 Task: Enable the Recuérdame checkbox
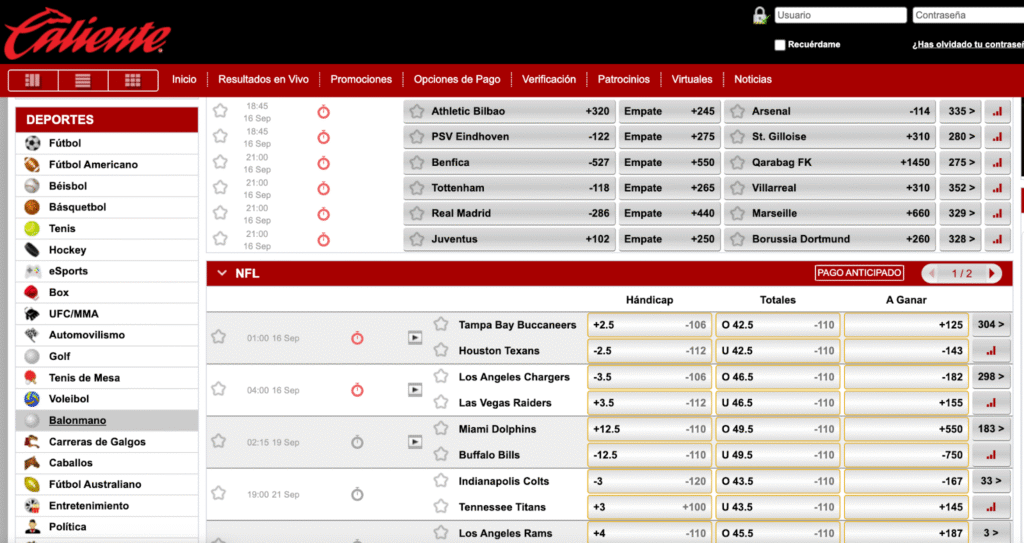[x=780, y=45]
